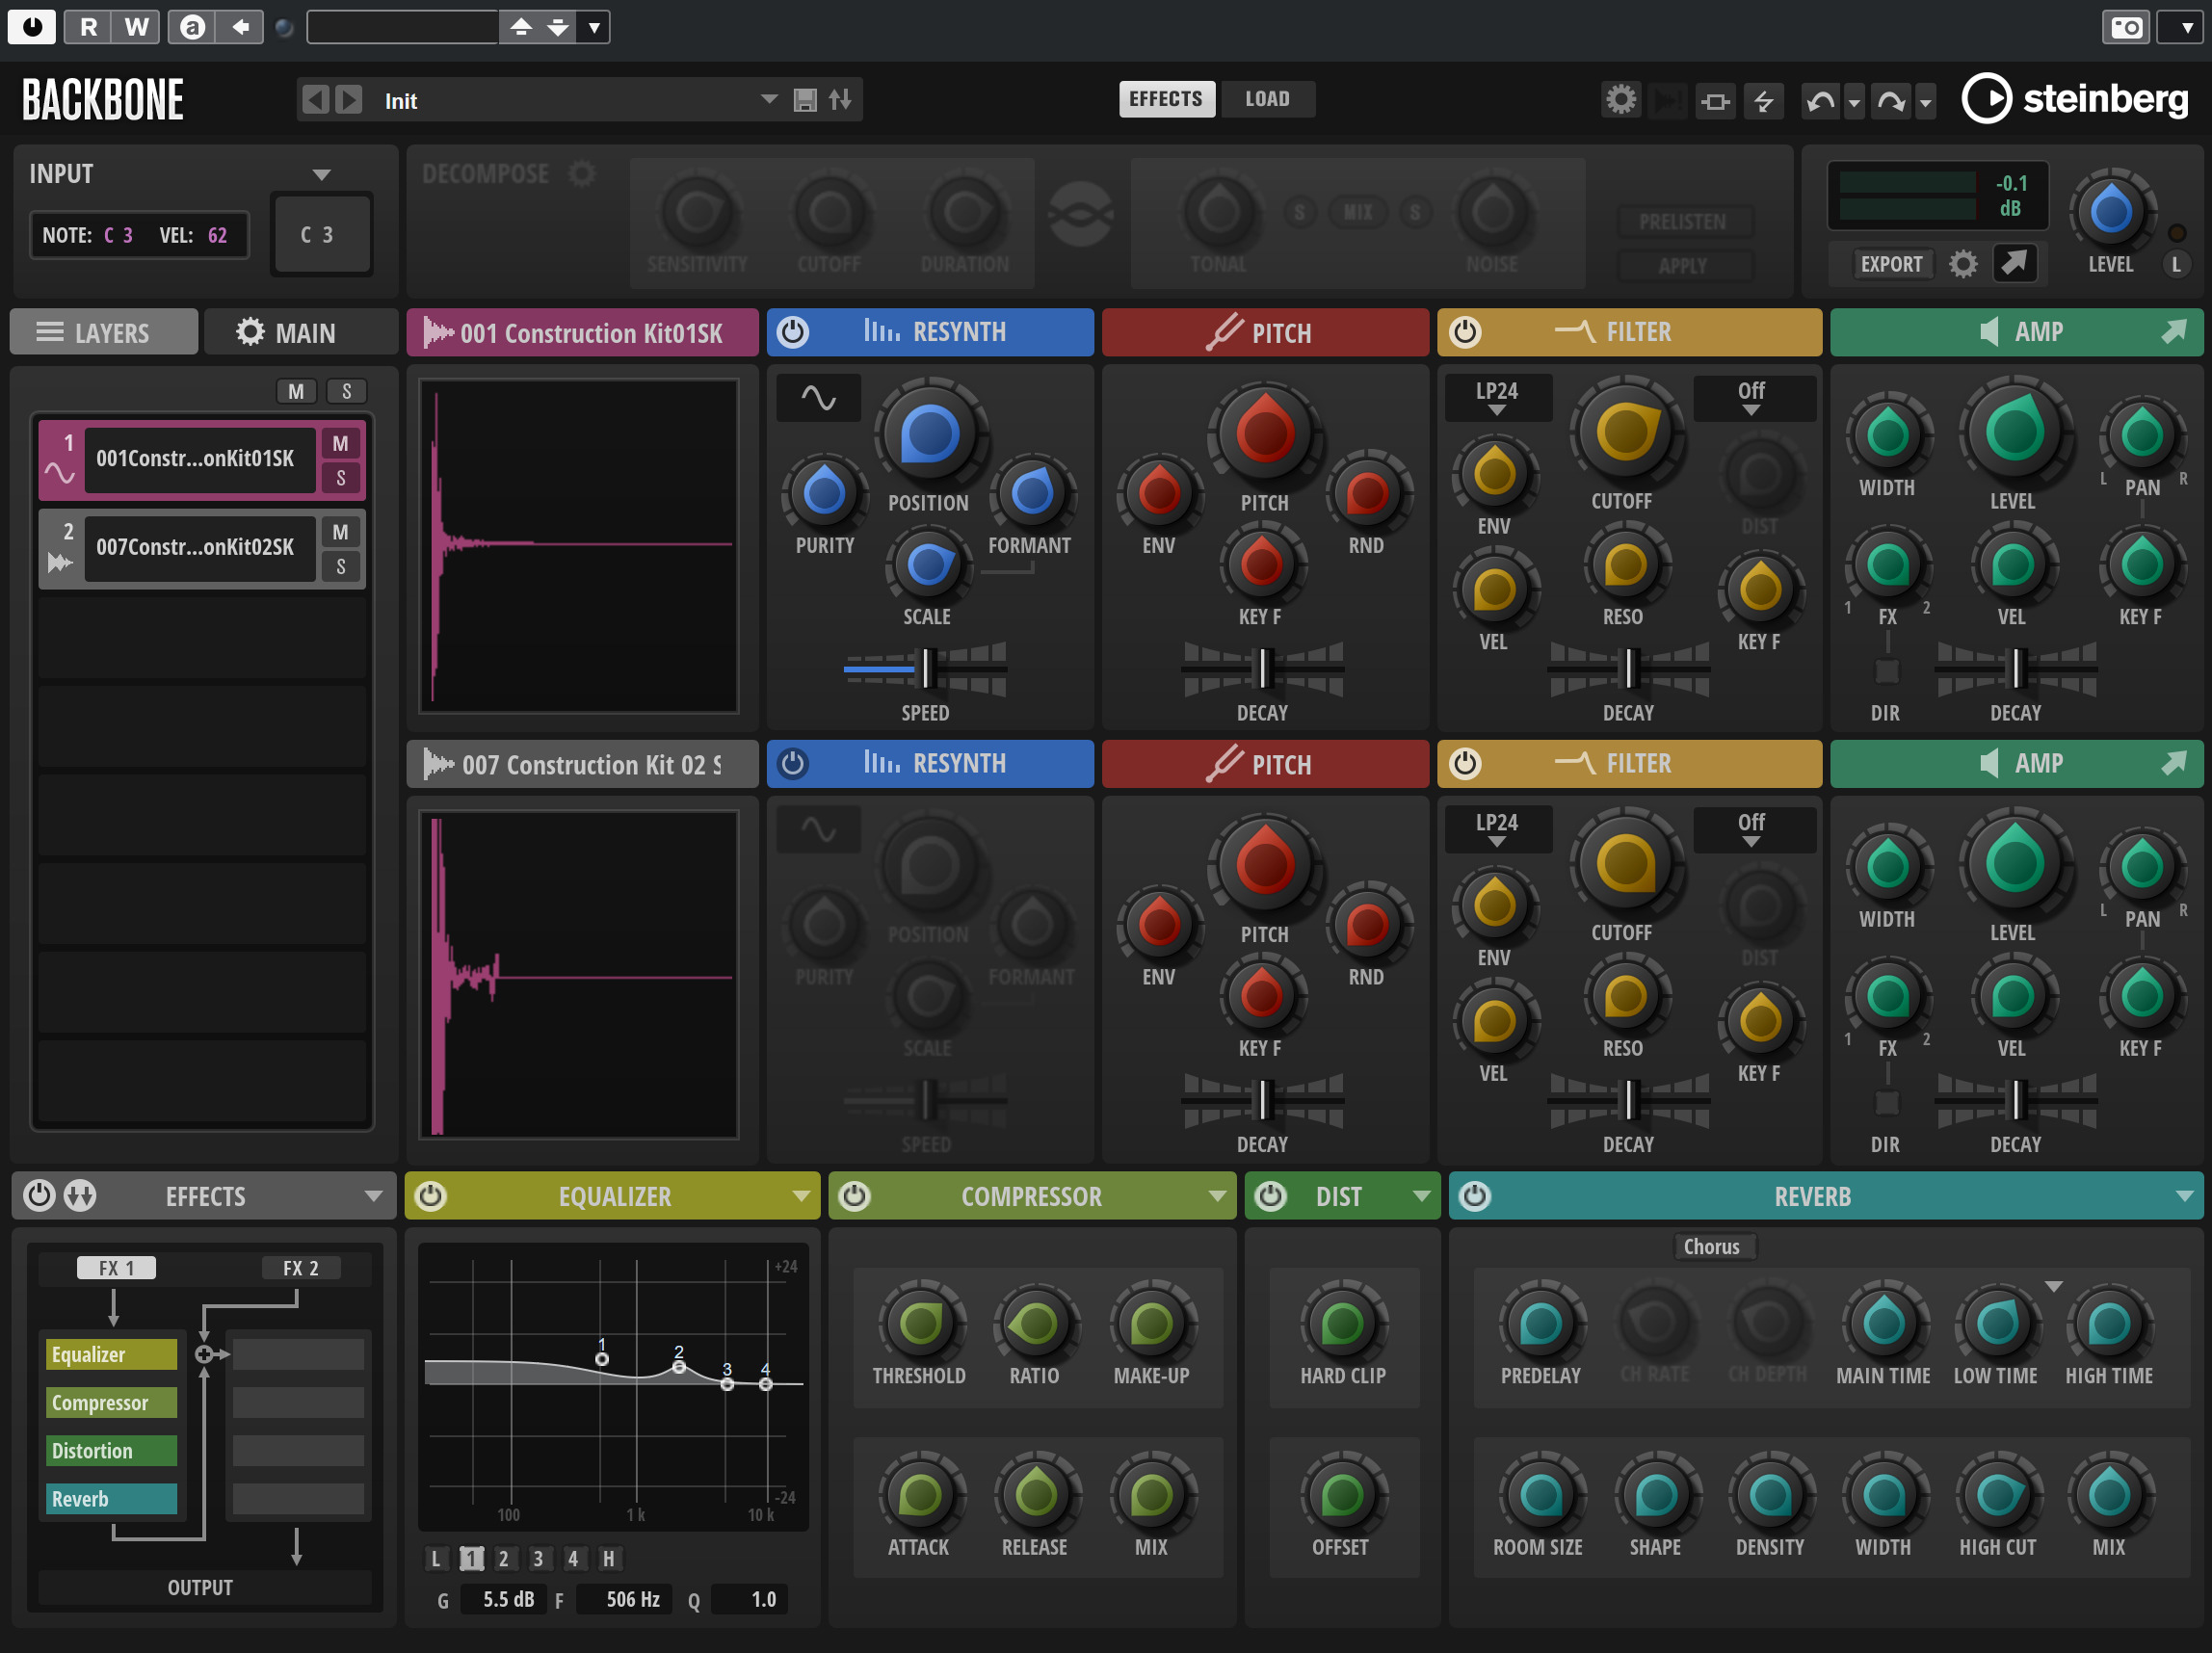Open global settings gear in header
This screenshot has width=2212, height=1653.
click(1621, 100)
